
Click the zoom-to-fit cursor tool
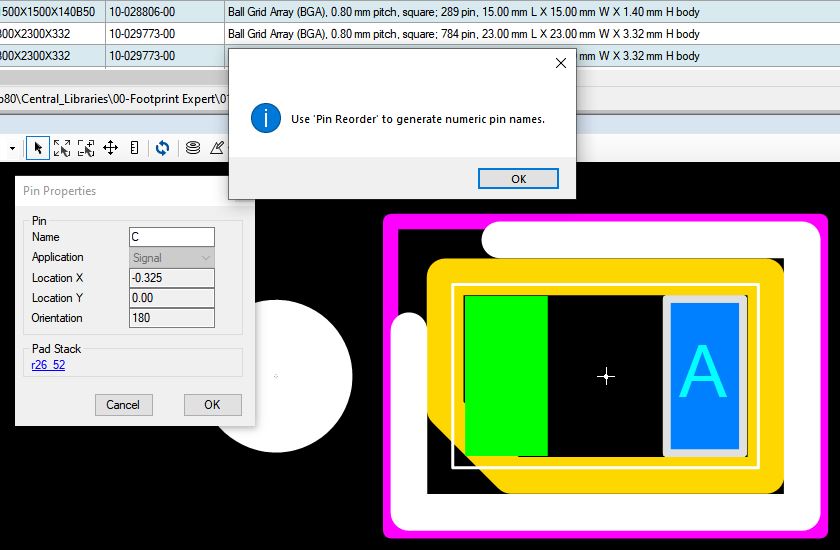pyautogui.click(x=62, y=148)
